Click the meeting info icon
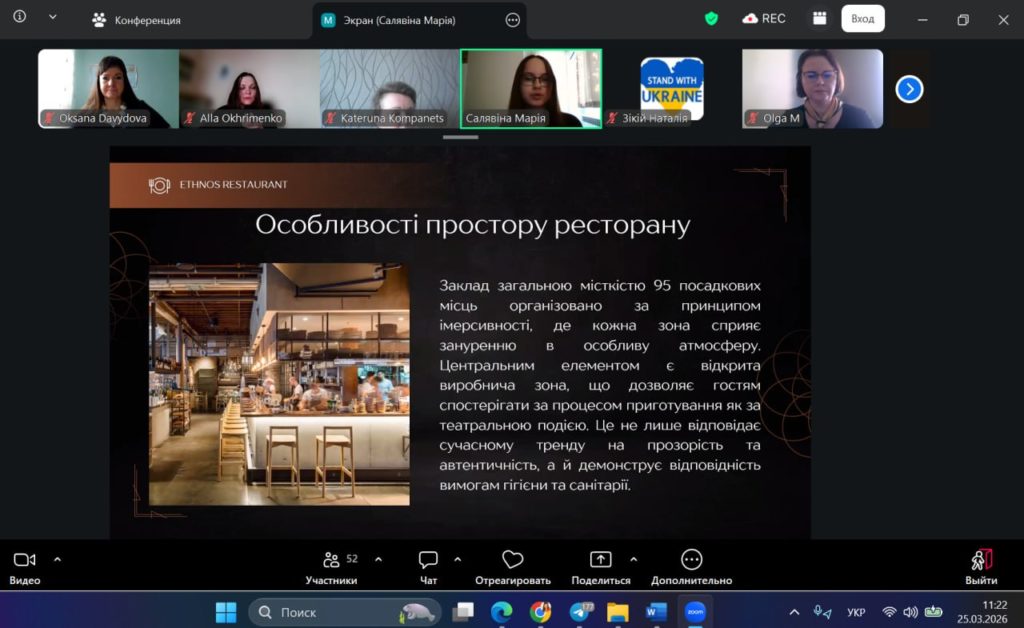The height and width of the screenshot is (628, 1024). [x=20, y=18]
